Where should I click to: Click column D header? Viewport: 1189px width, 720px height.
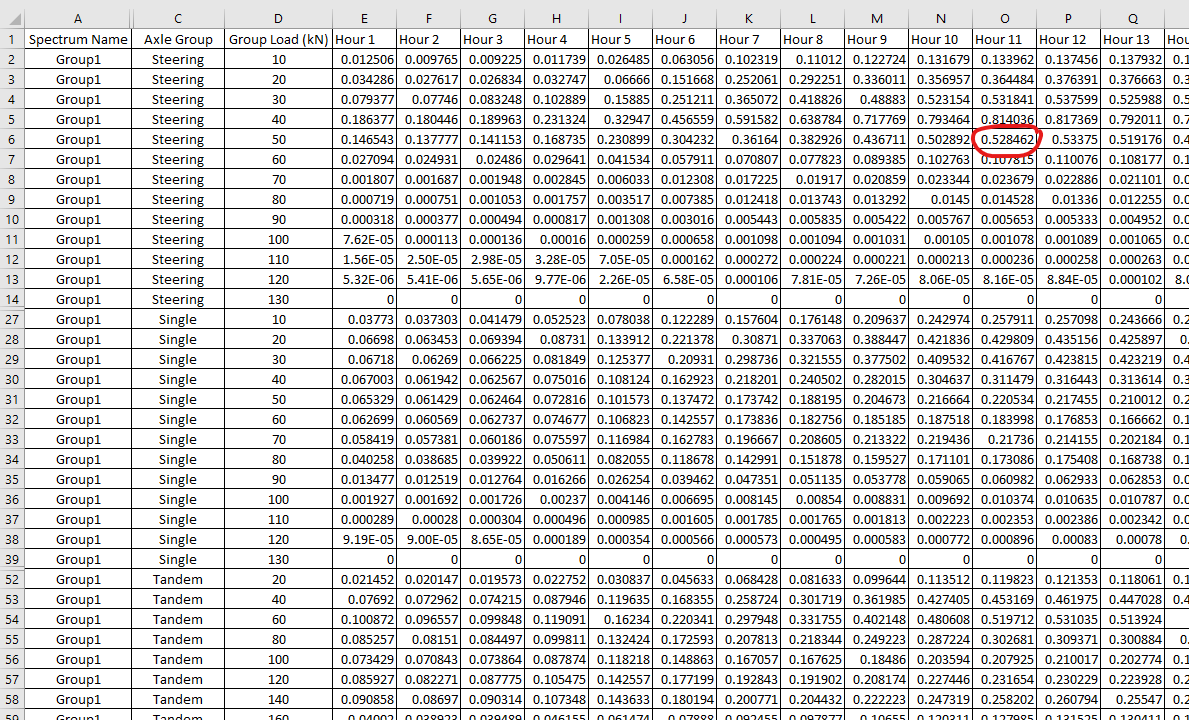coord(278,18)
